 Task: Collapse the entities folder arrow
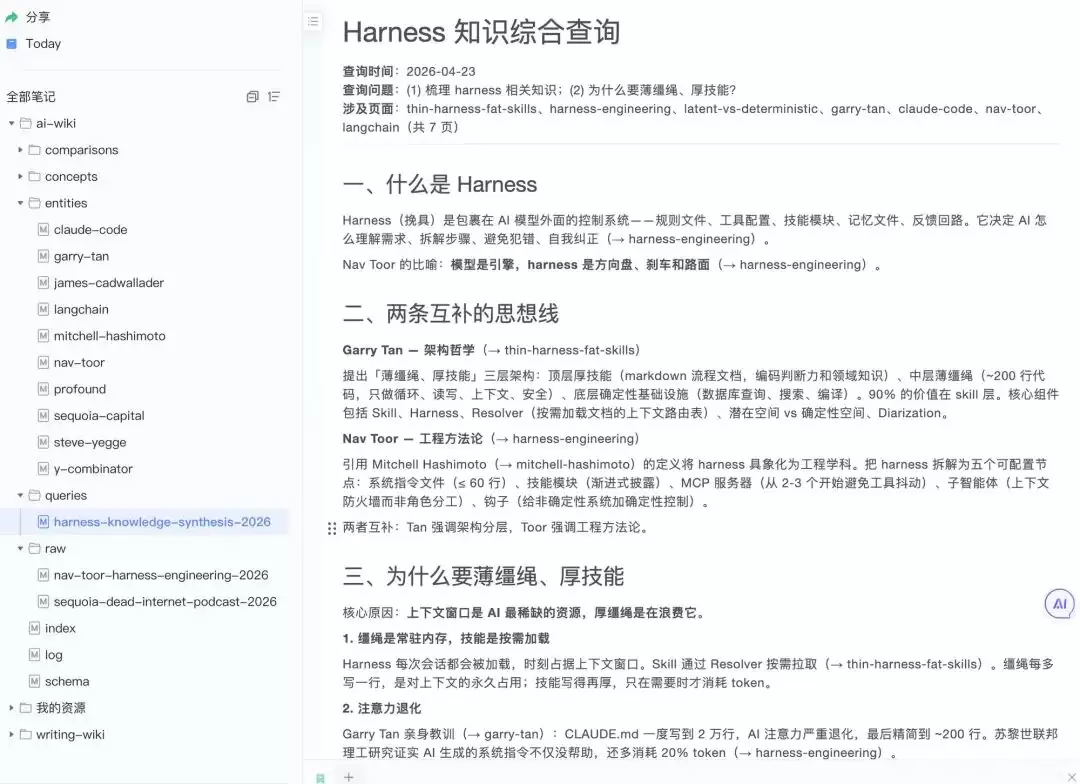point(20,203)
